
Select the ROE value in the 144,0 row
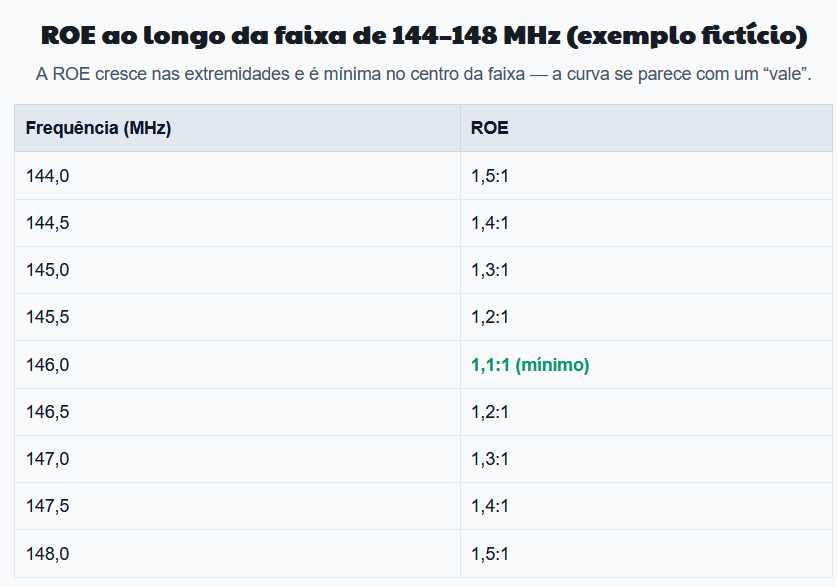[x=490, y=176]
